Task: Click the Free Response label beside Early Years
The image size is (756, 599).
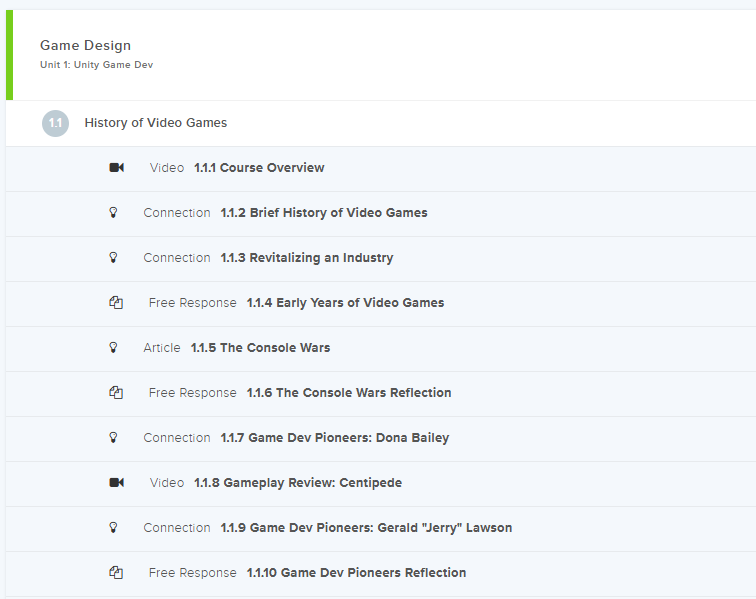Action: click(x=192, y=302)
